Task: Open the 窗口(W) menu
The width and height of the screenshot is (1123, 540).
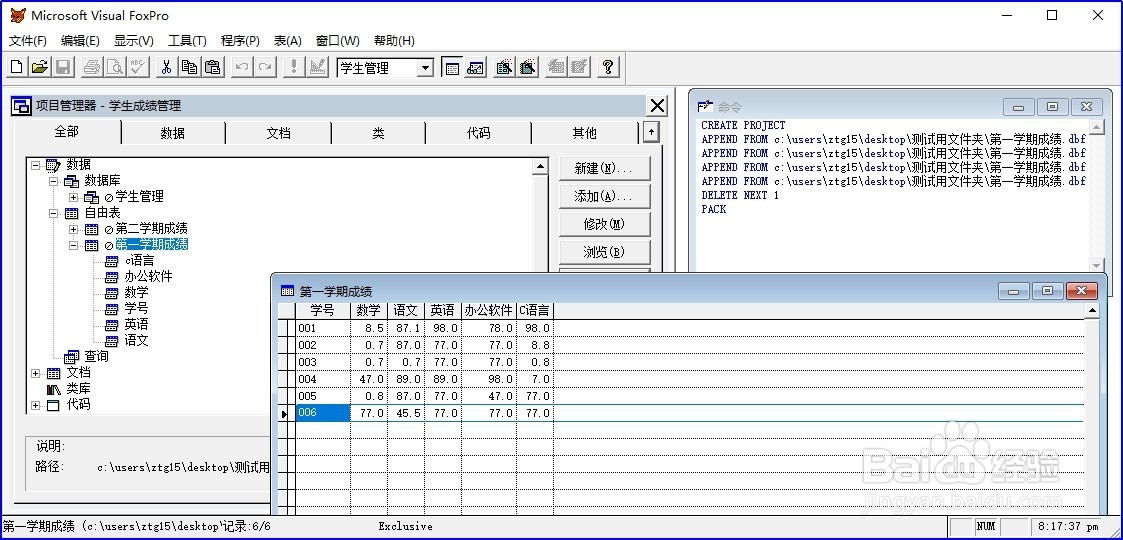Action: click(x=338, y=41)
